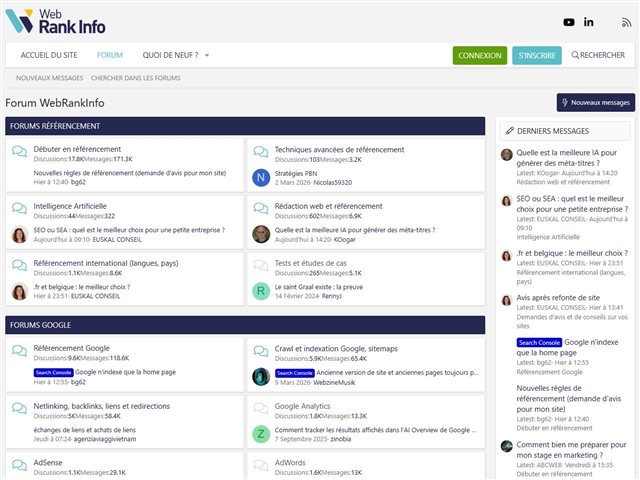640x480 pixels.
Task: Open the Forums Référencement category header
Action: (x=55, y=126)
